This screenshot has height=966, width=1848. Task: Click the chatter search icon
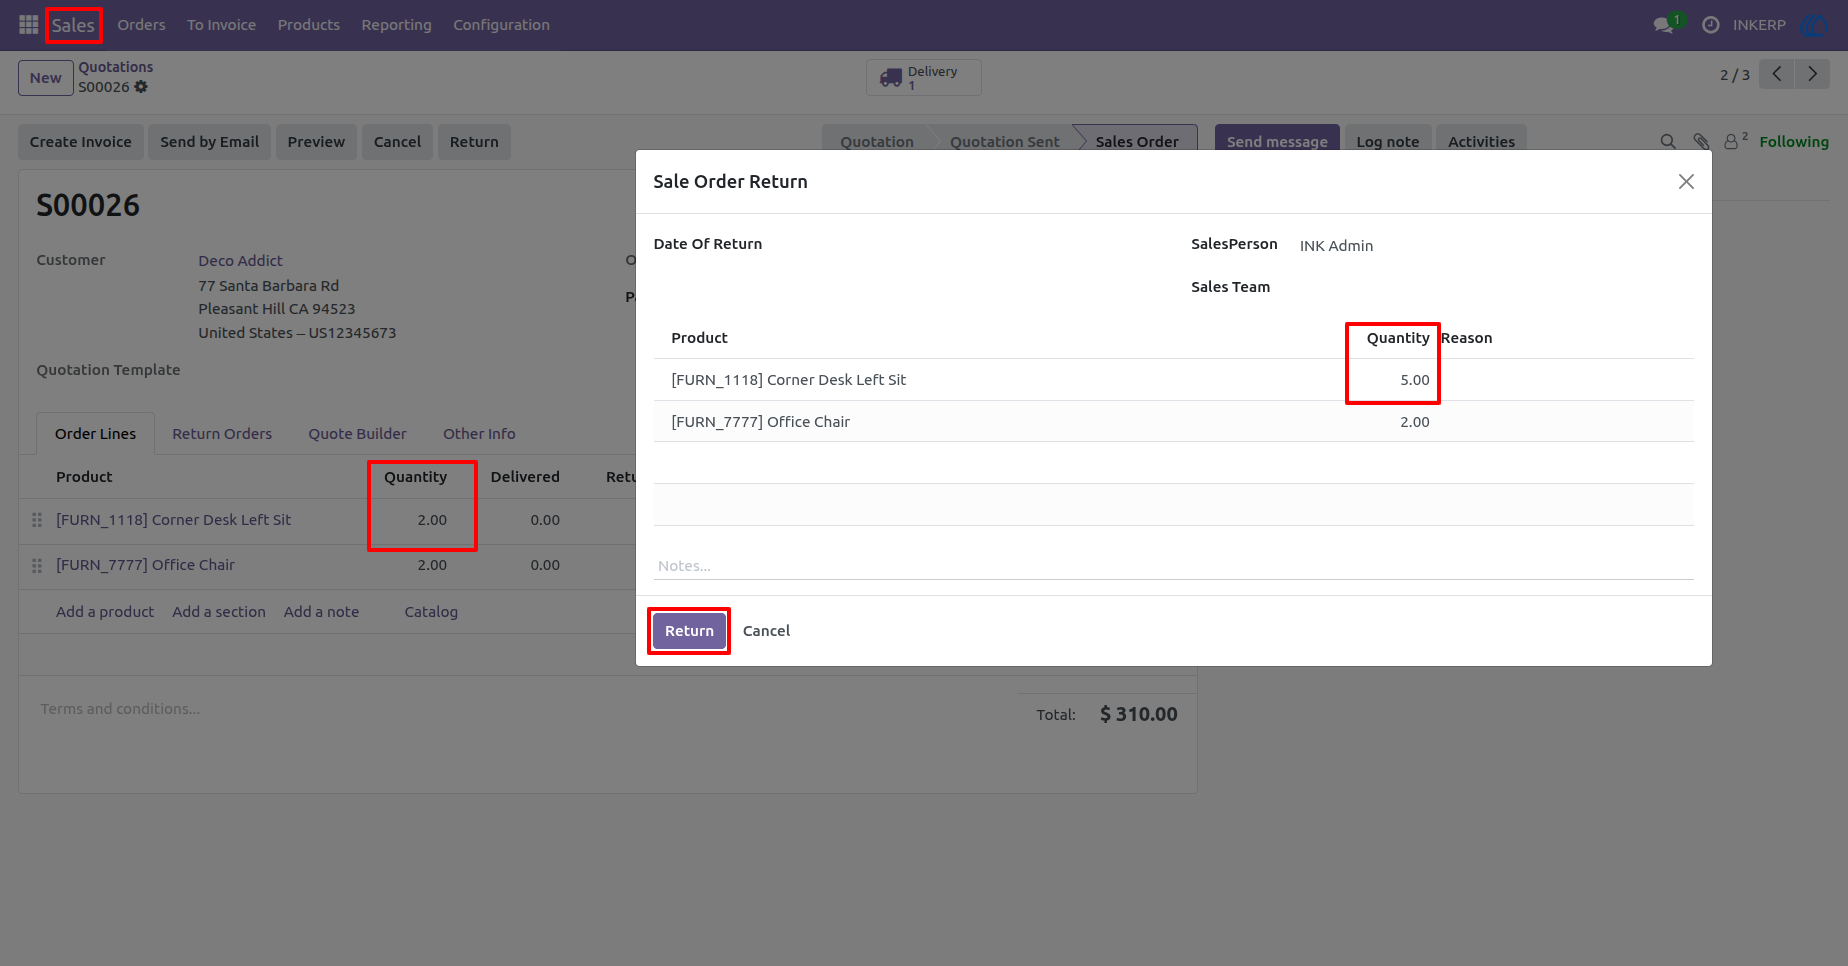pyautogui.click(x=1668, y=142)
